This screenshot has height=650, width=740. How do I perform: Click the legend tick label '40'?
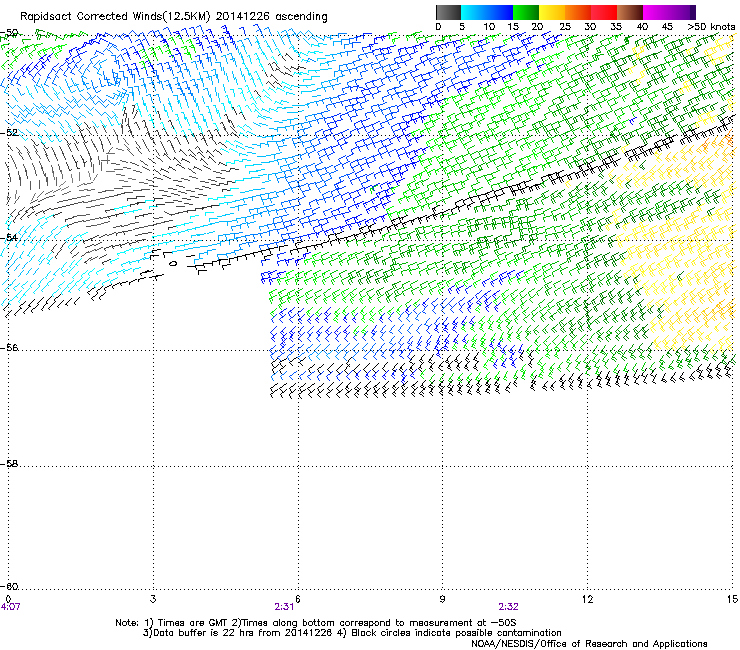pyautogui.click(x=642, y=27)
